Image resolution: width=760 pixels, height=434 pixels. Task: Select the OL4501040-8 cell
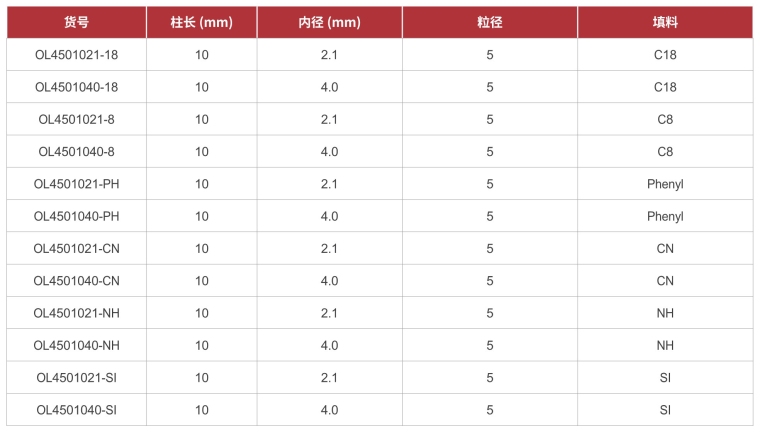(x=76, y=152)
